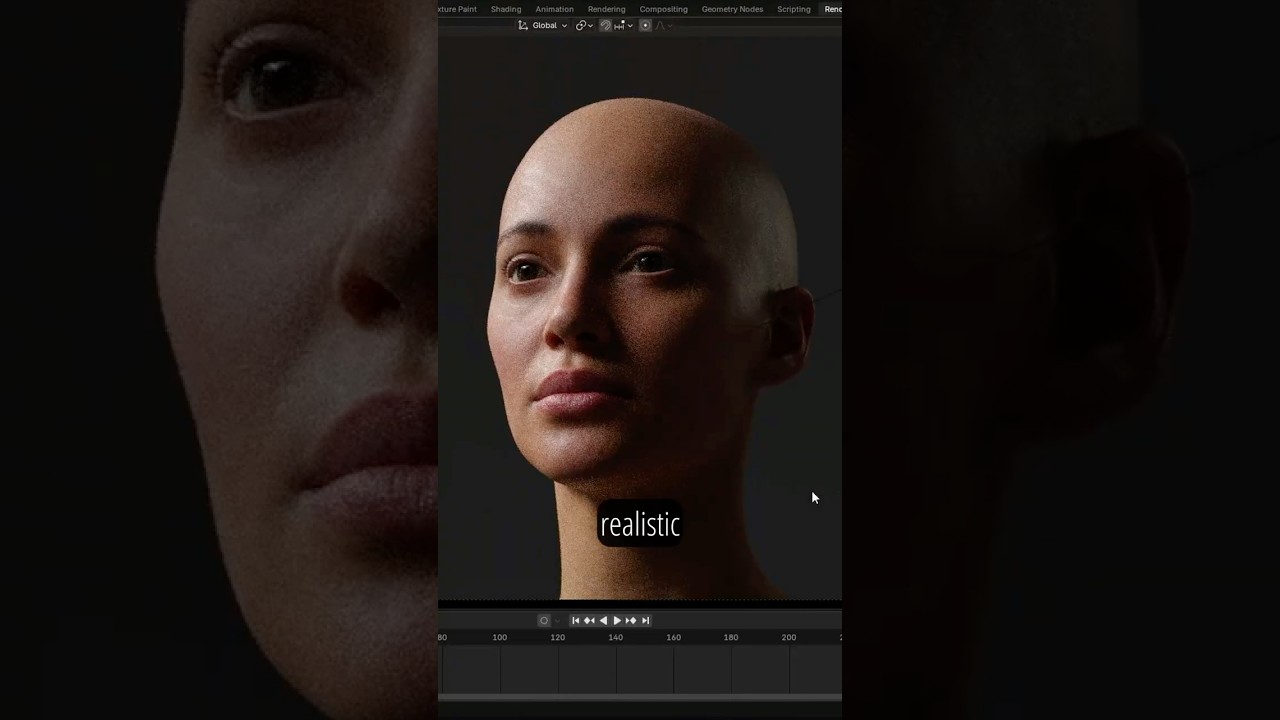Toggle the auto keying record button

click(x=544, y=620)
